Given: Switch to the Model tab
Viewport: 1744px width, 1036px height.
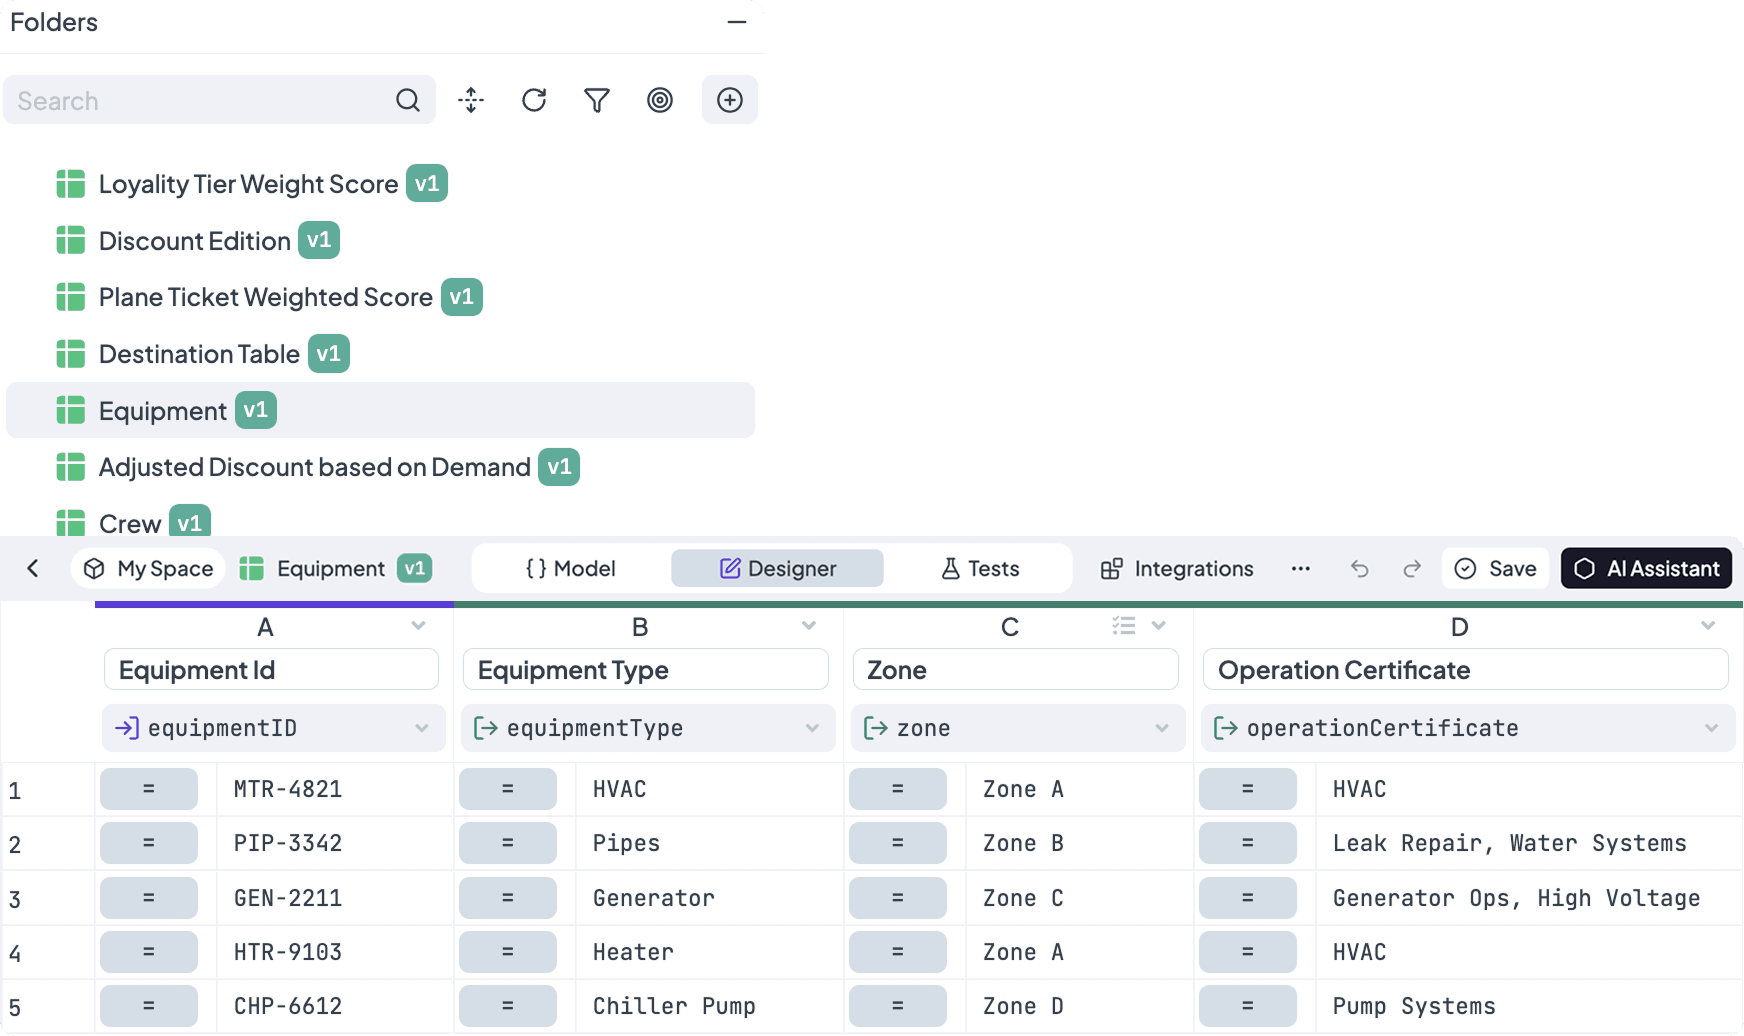Looking at the screenshot, I should coord(571,569).
